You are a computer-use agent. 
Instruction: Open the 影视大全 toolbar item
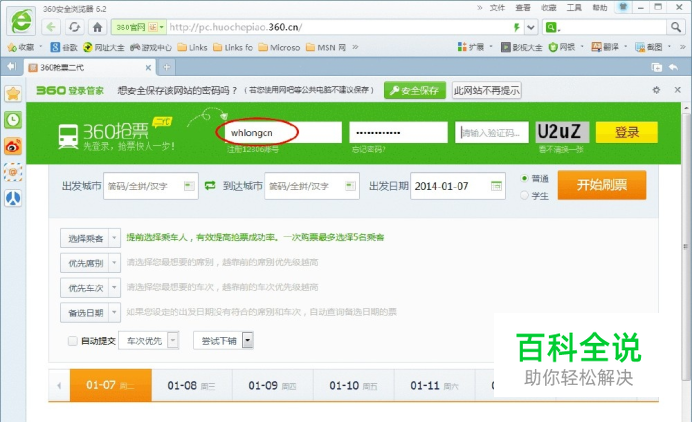522,47
